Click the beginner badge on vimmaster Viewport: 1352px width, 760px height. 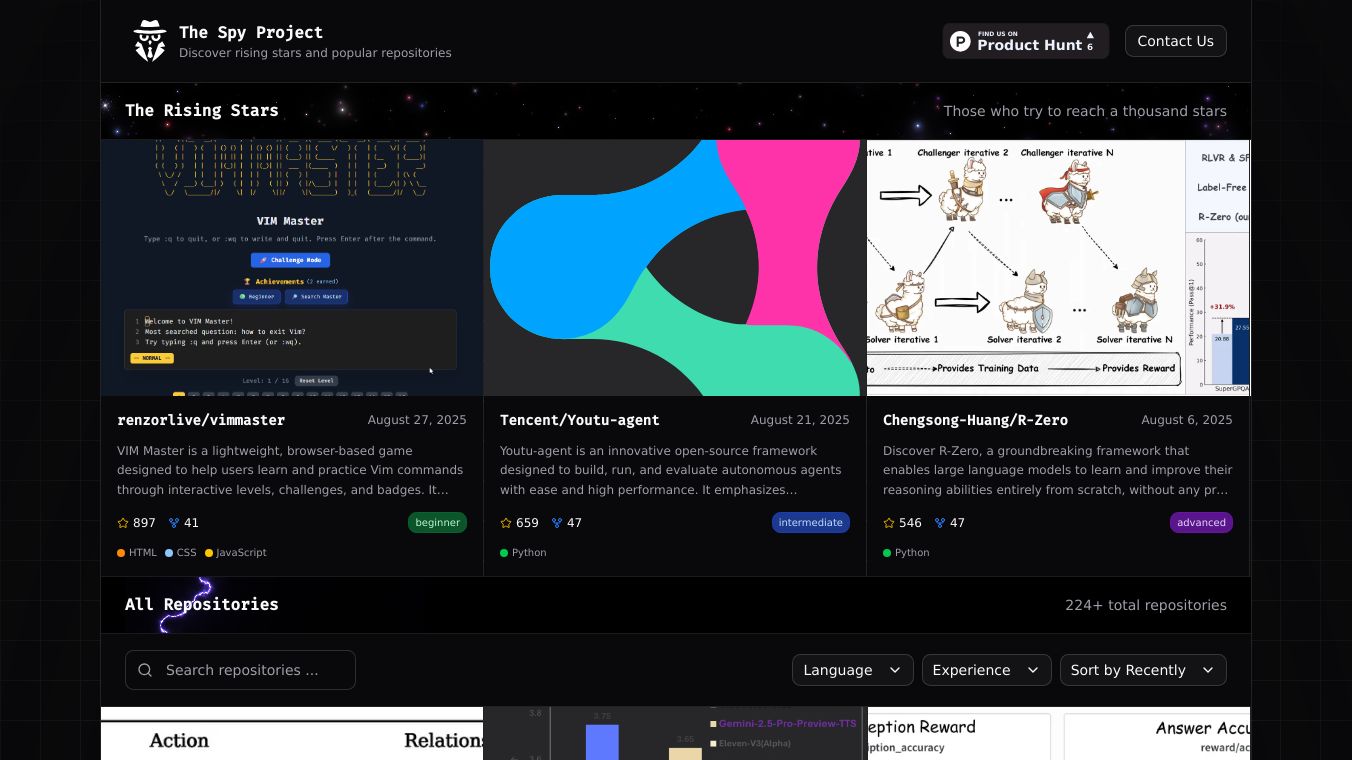(x=437, y=522)
